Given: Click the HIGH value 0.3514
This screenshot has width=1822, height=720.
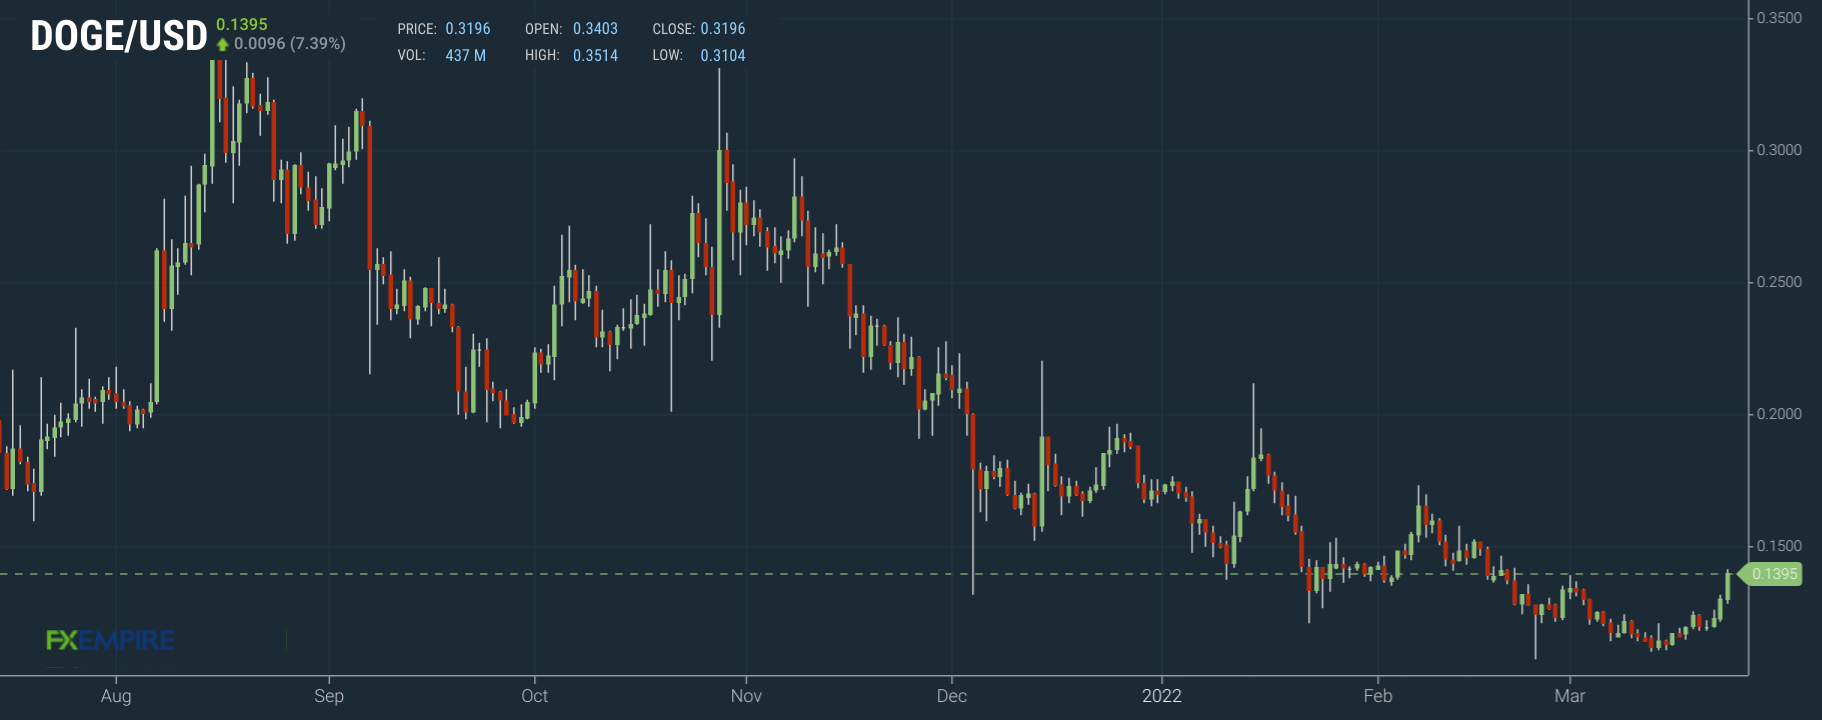Looking at the screenshot, I should point(595,56).
